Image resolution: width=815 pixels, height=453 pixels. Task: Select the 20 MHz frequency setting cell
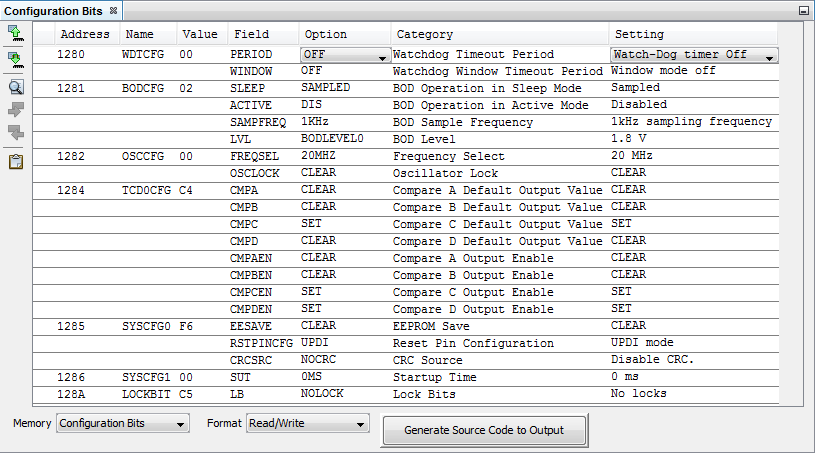point(633,156)
